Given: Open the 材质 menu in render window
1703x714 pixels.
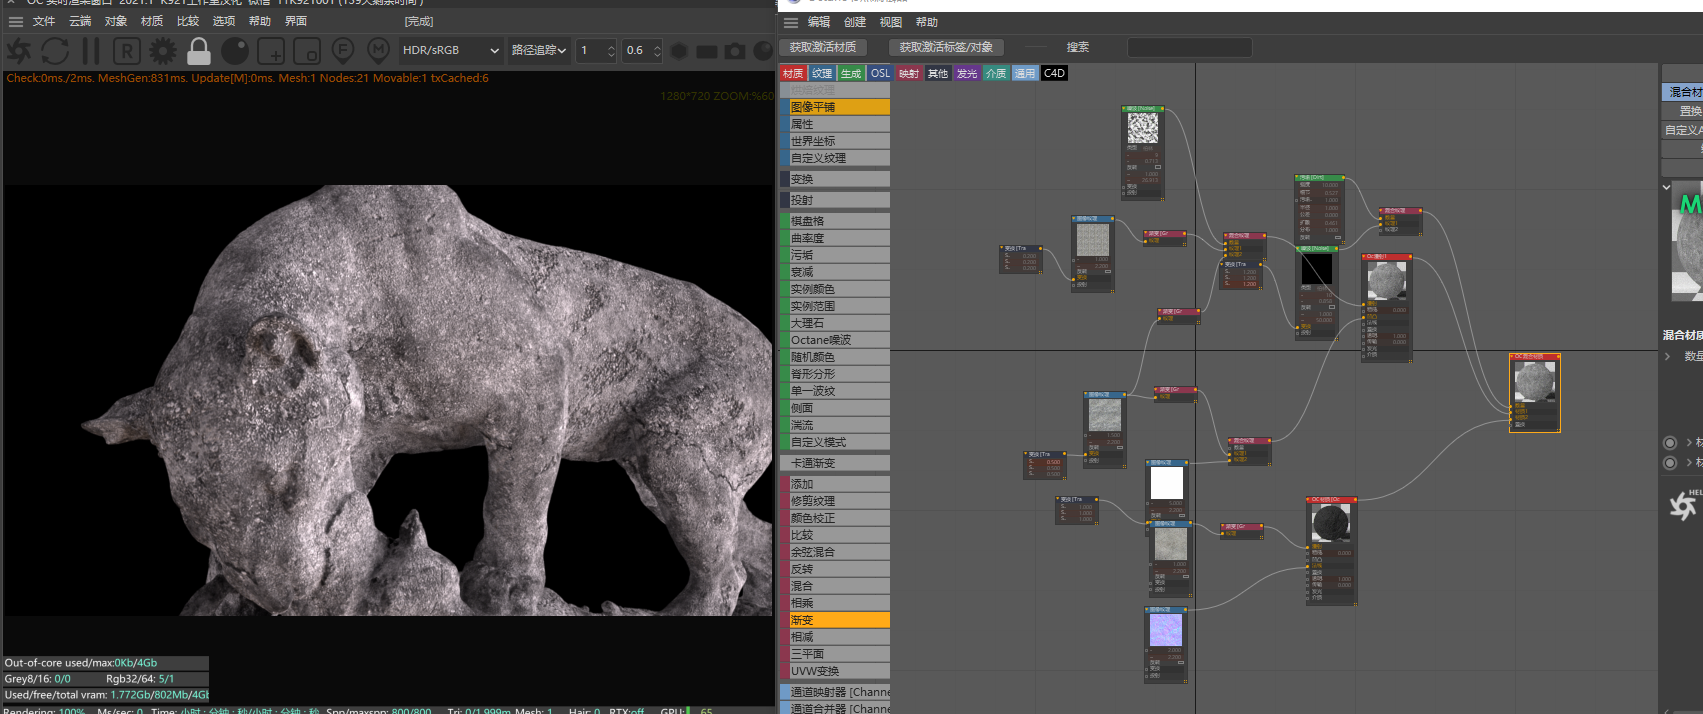Looking at the screenshot, I should click(x=152, y=21).
